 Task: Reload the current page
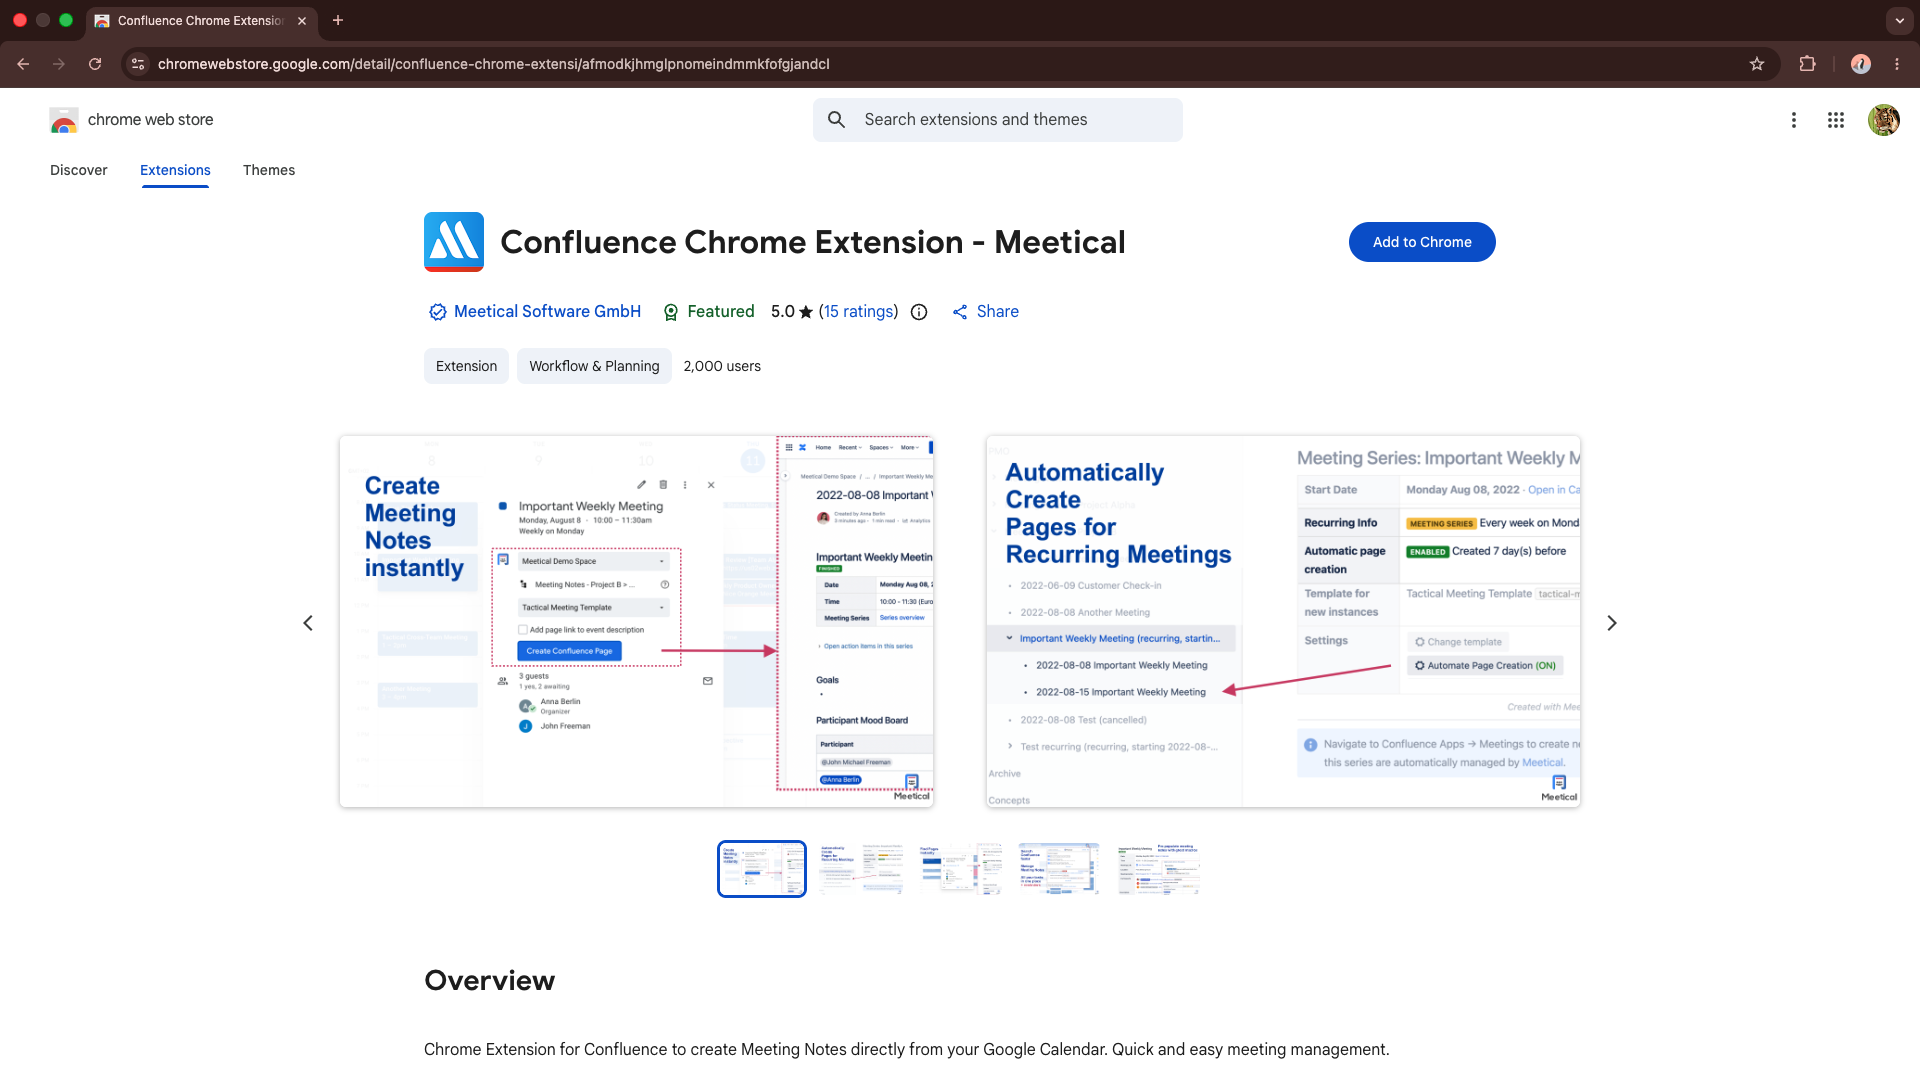[x=95, y=64]
